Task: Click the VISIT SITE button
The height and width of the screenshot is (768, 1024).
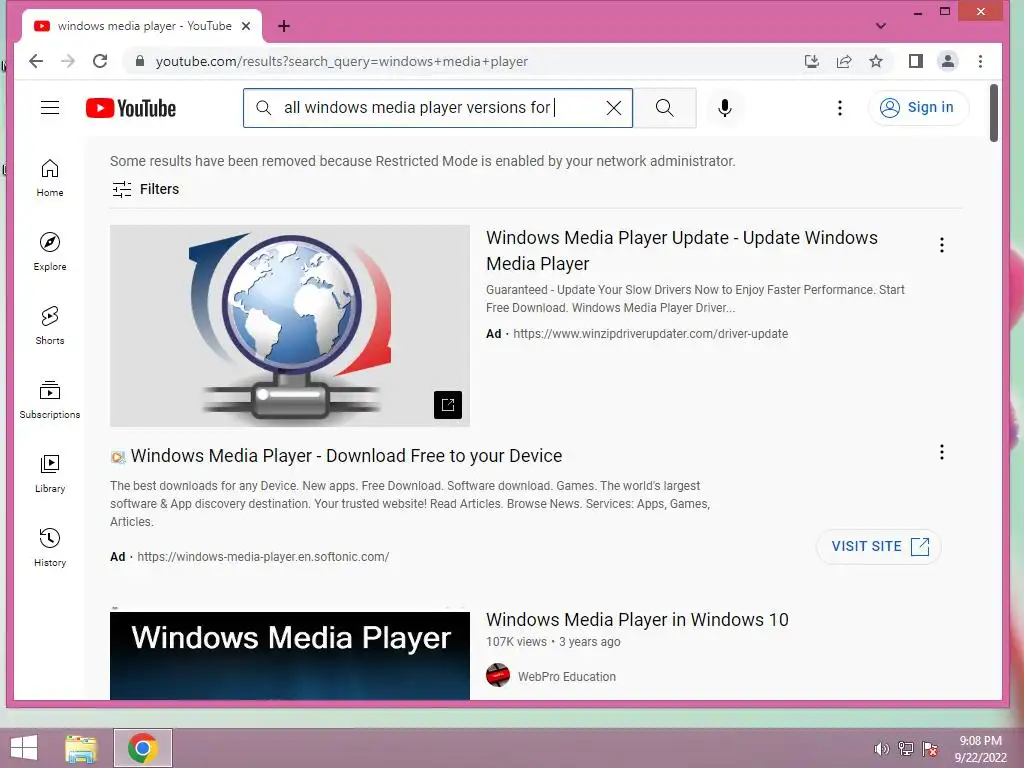Action: 878,547
